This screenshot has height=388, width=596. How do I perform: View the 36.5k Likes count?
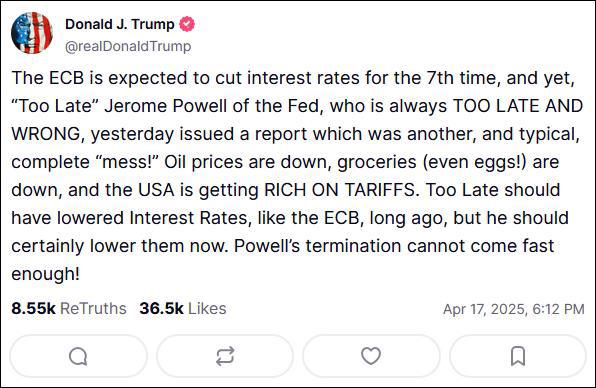[162, 309]
